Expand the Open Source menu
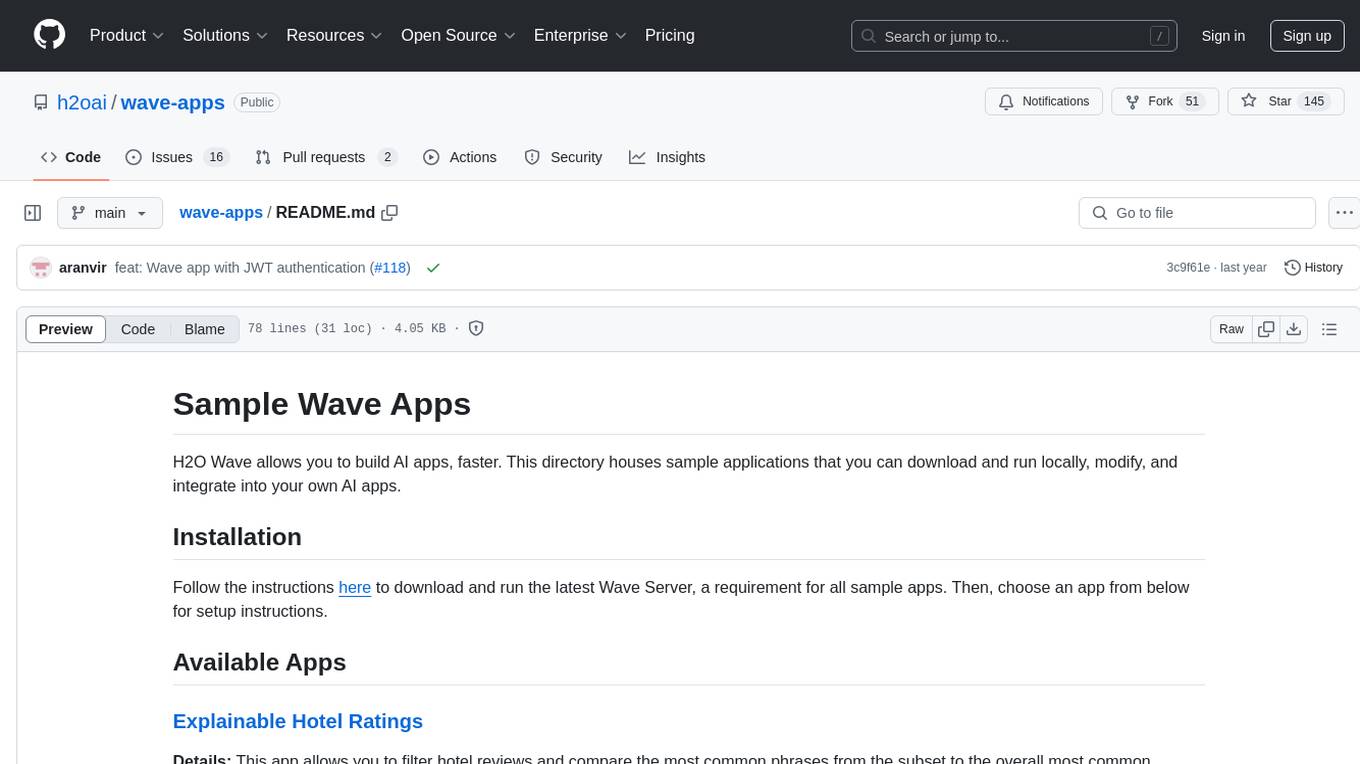This screenshot has width=1360, height=764. pyautogui.click(x=458, y=35)
